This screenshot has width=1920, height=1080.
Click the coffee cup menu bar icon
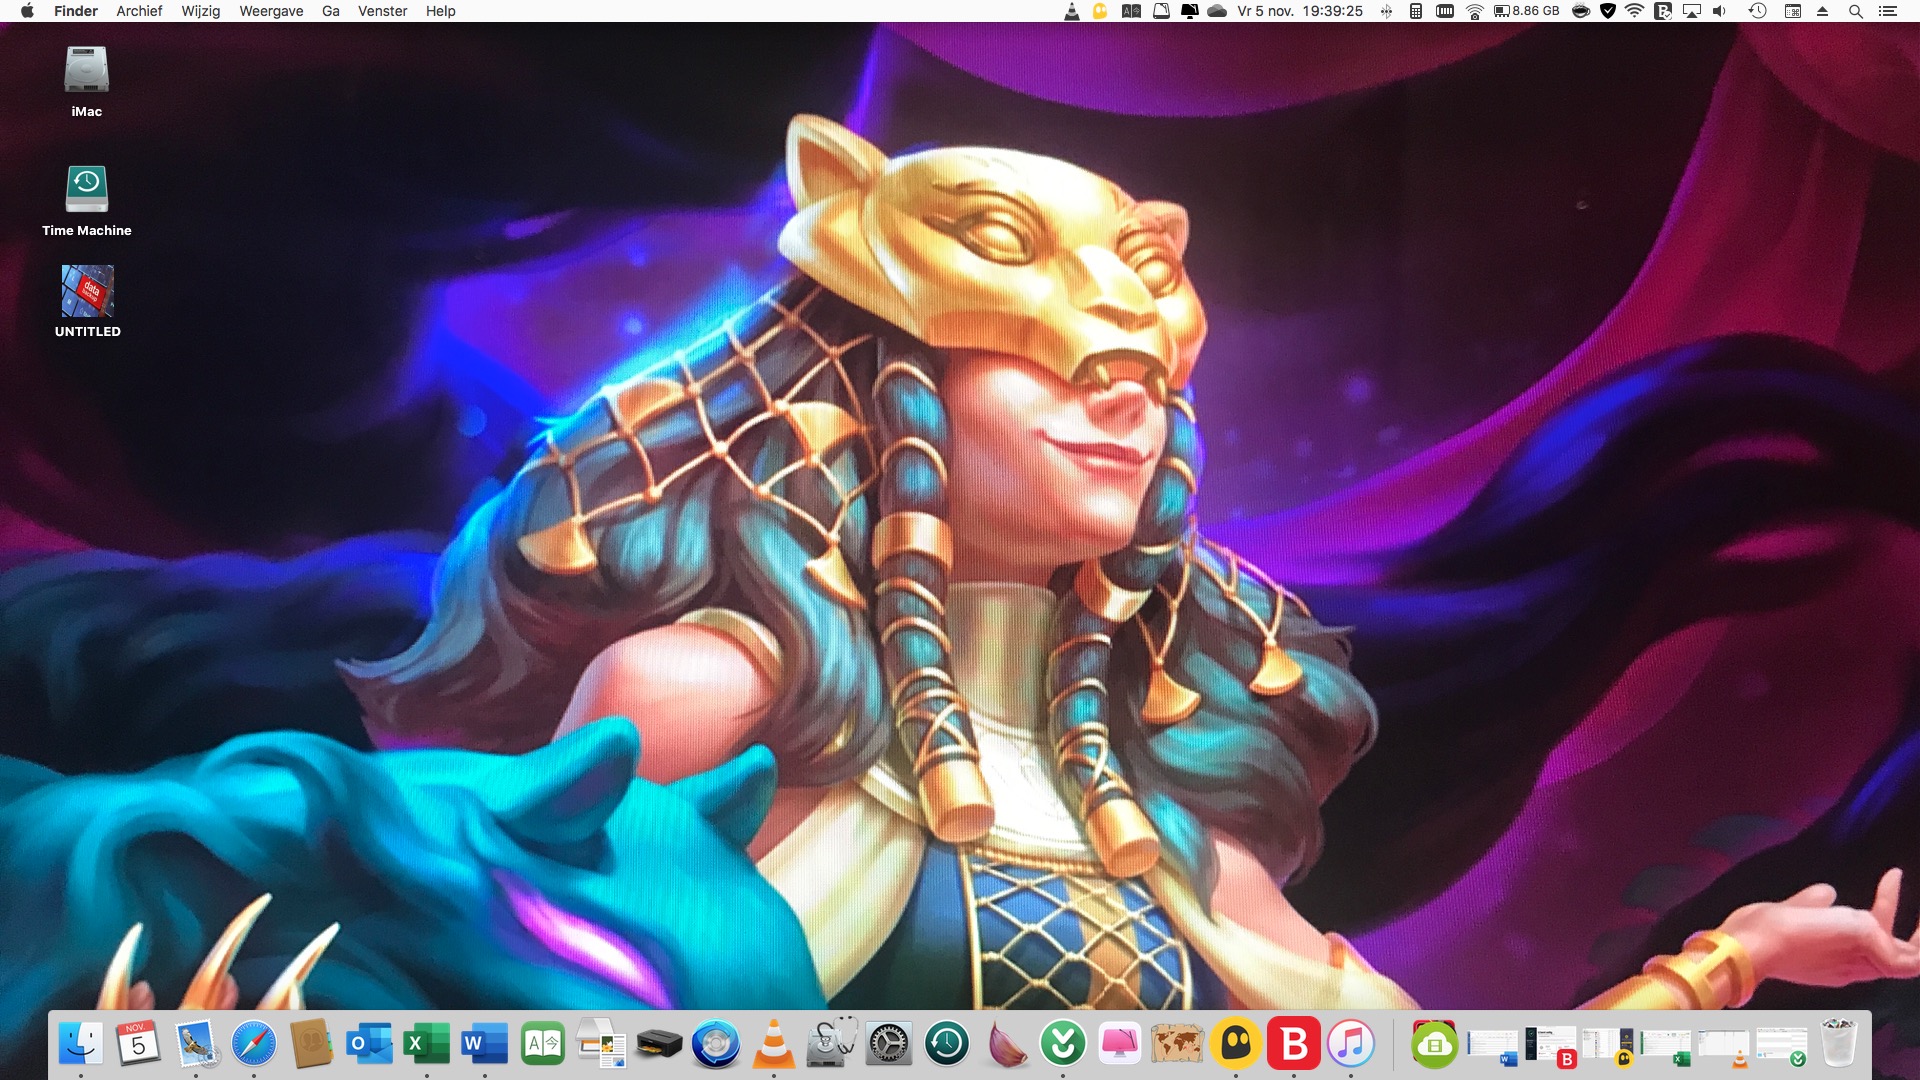[1581, 11]
